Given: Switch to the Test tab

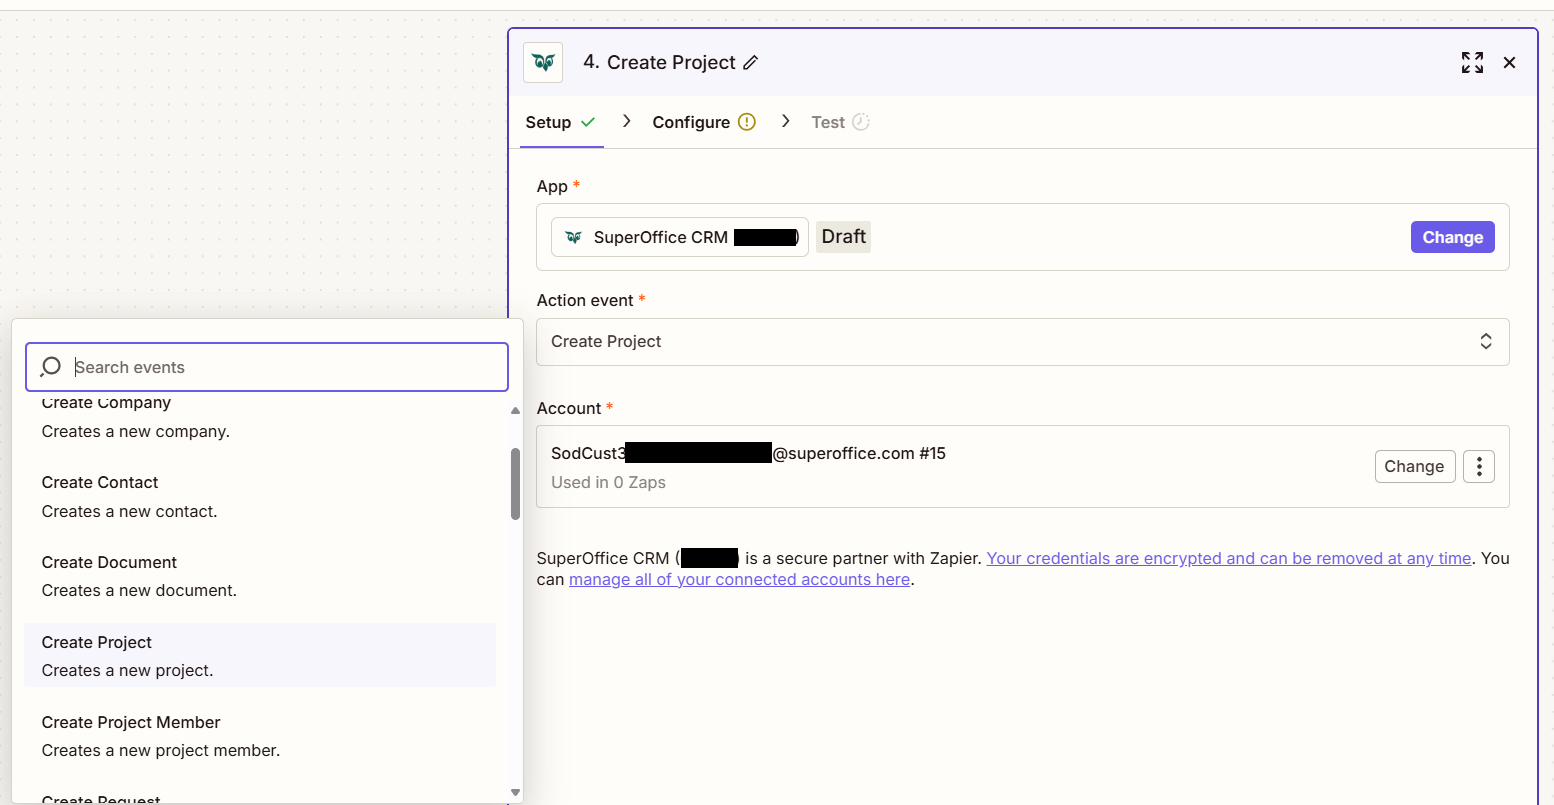Looking at the screenshot, I should (828, 121).
